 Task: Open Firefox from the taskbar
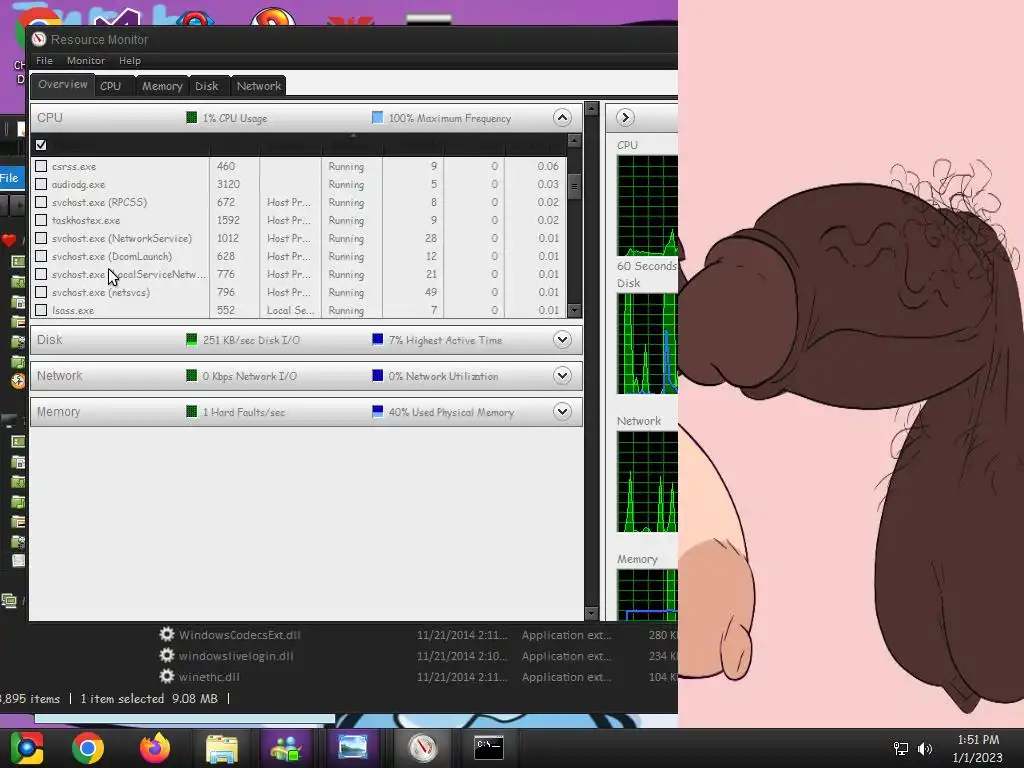(155, 748)
